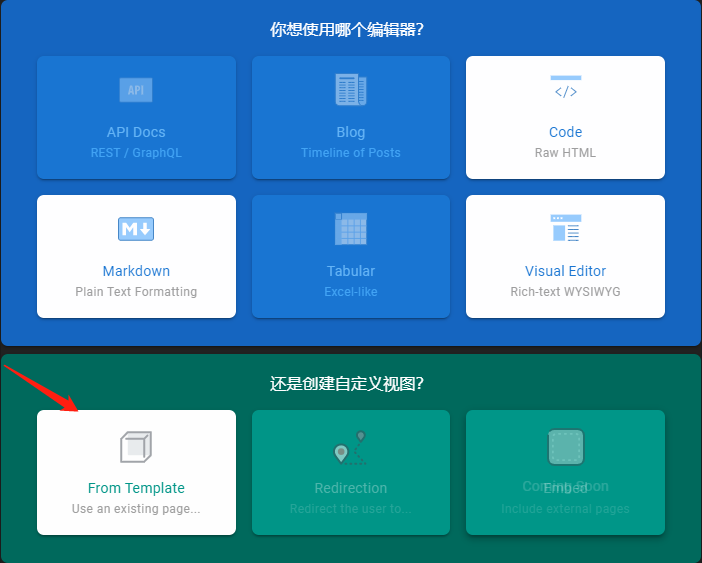The width and height of the screenshot is (702, 563).
Task: Select the API Docs title
Action: pos(136,132)
